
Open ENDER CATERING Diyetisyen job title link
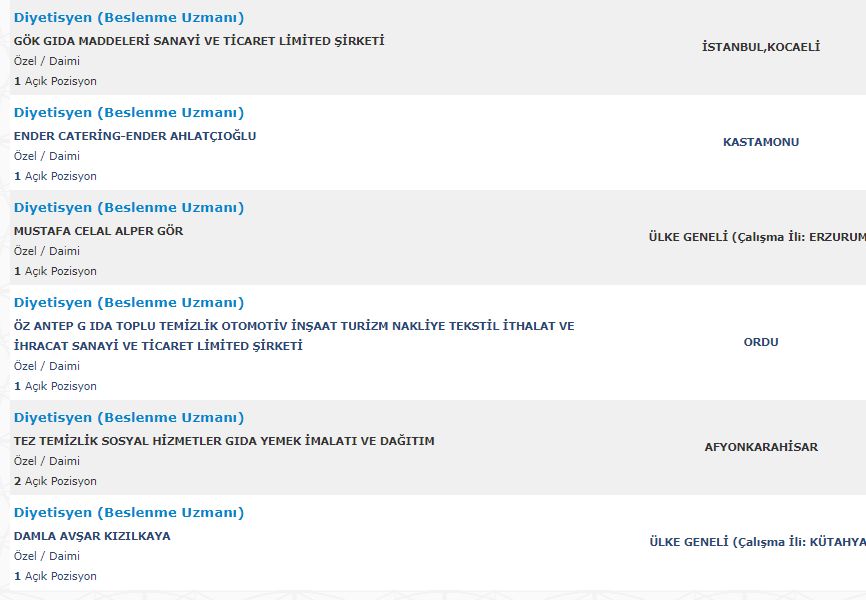tap(129, 113)
